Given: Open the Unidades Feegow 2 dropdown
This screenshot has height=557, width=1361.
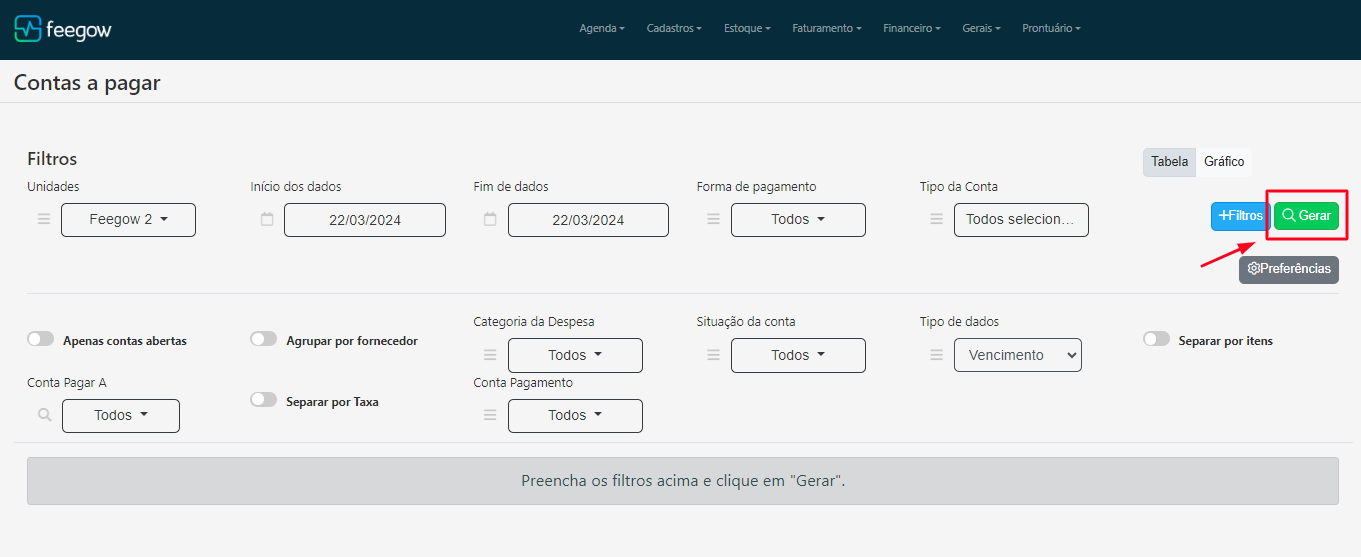Looking at the screenshot, I should pyautogui.click(x=128, y=220).
